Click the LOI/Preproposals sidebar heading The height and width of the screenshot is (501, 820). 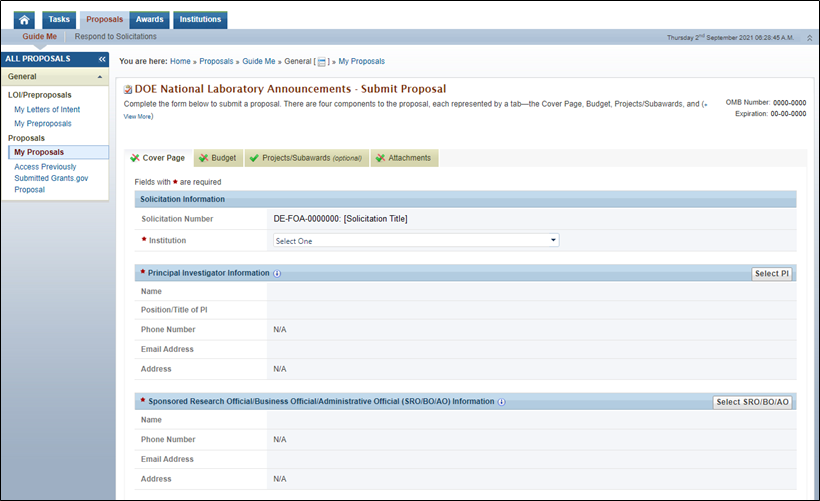click(40, 95)
